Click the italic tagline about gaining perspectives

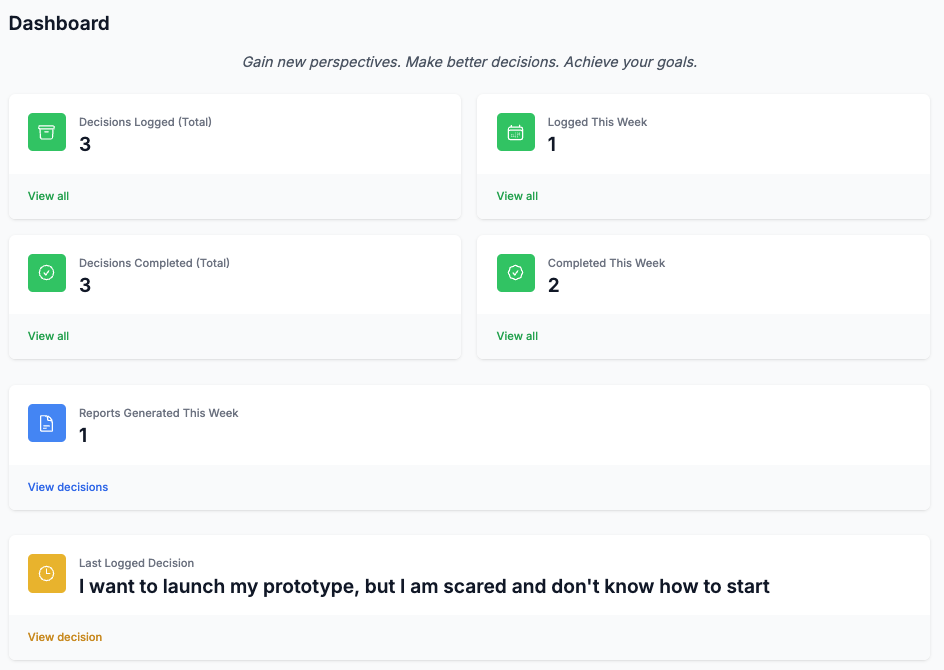tap(469, 62)
